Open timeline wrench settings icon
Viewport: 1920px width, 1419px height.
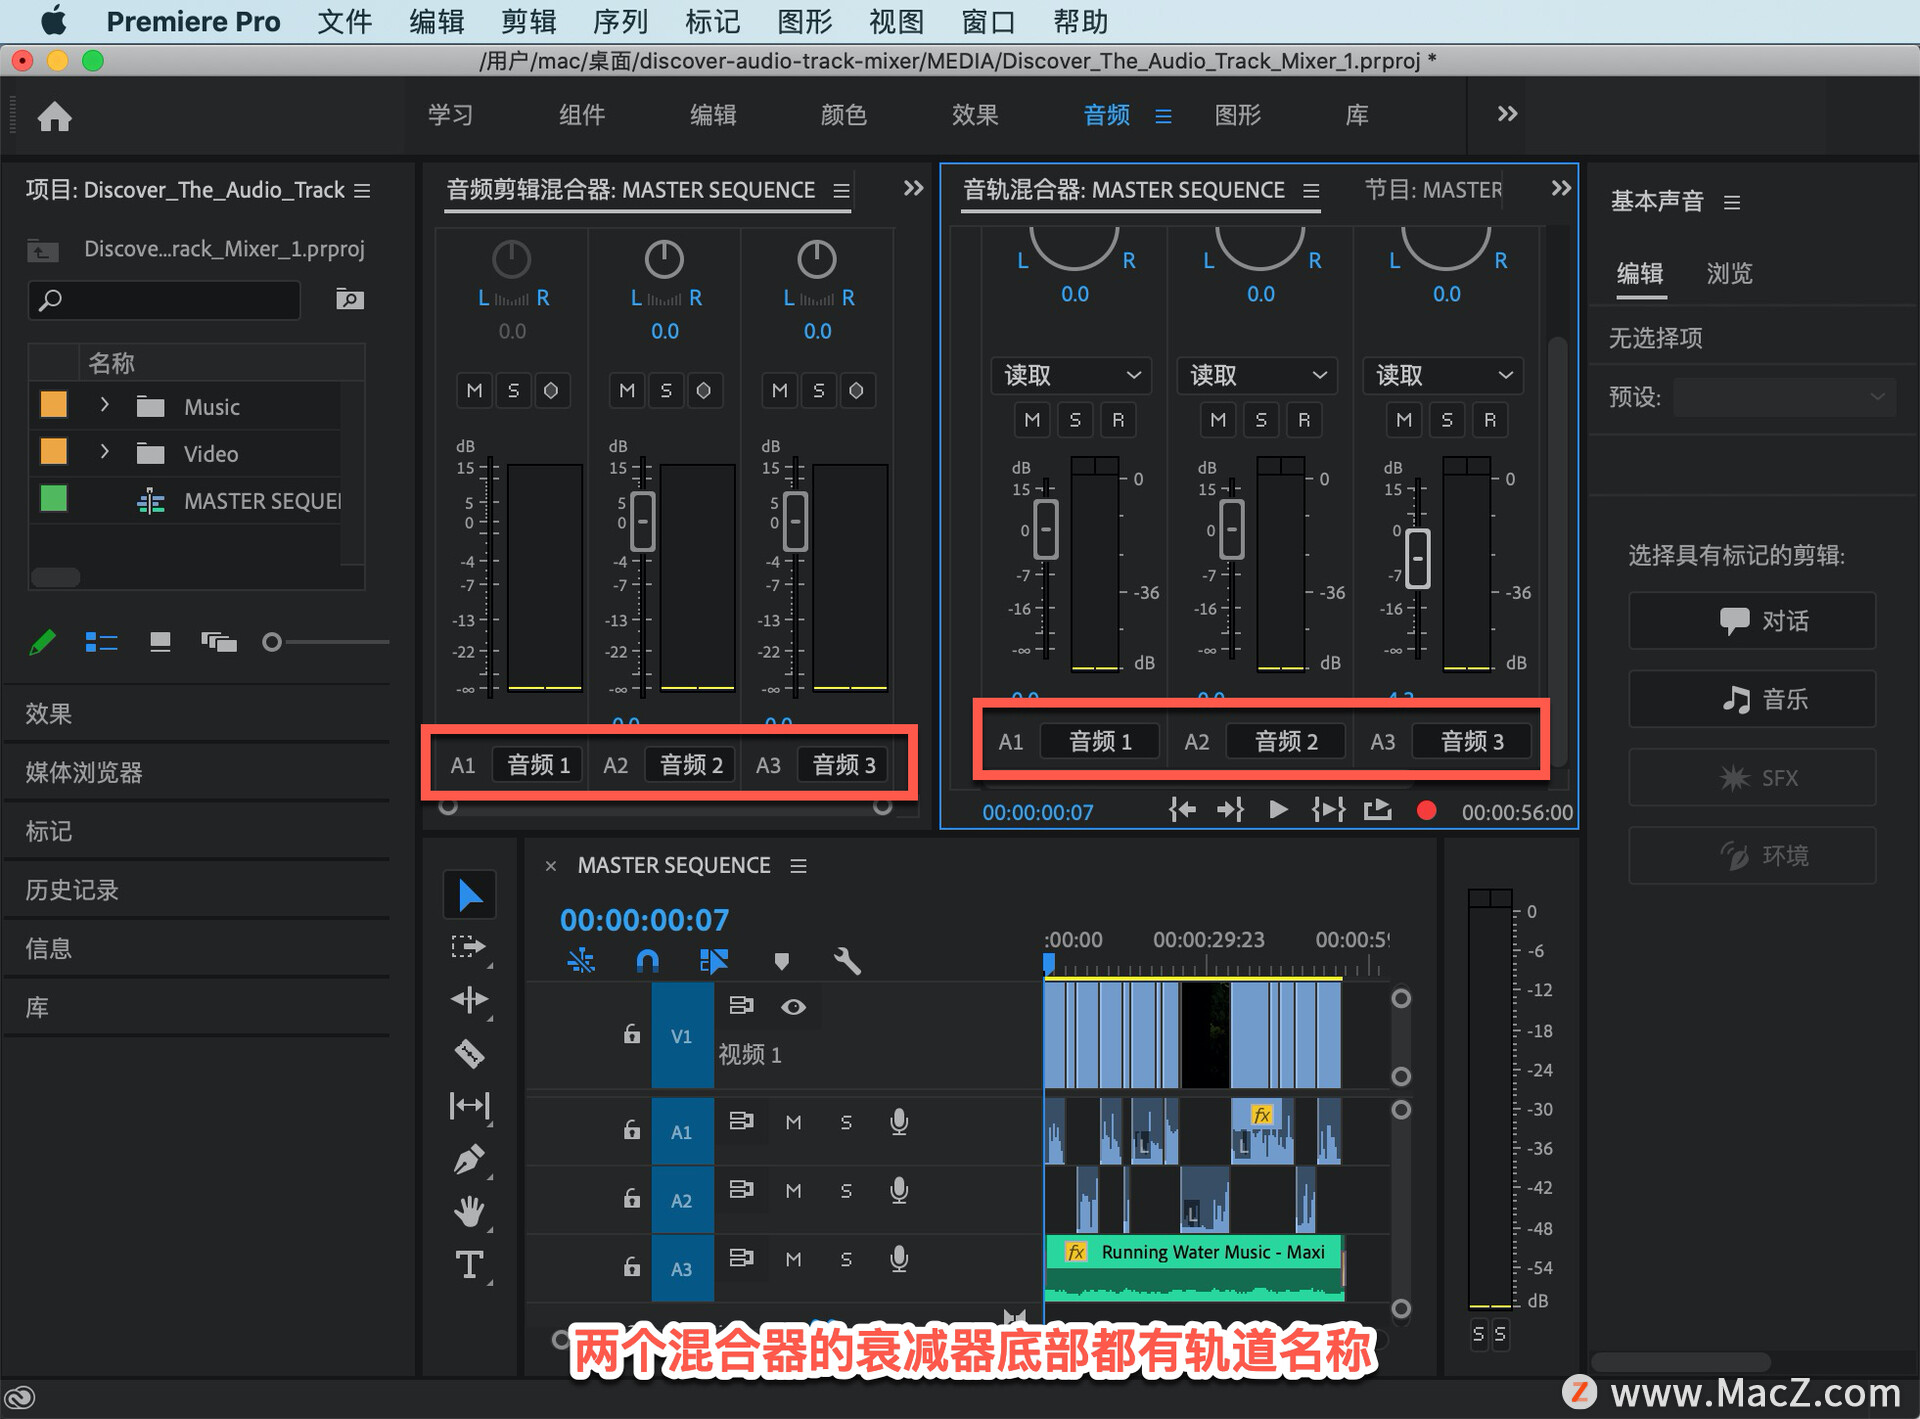pyautogui.click(x=846, y=961)
